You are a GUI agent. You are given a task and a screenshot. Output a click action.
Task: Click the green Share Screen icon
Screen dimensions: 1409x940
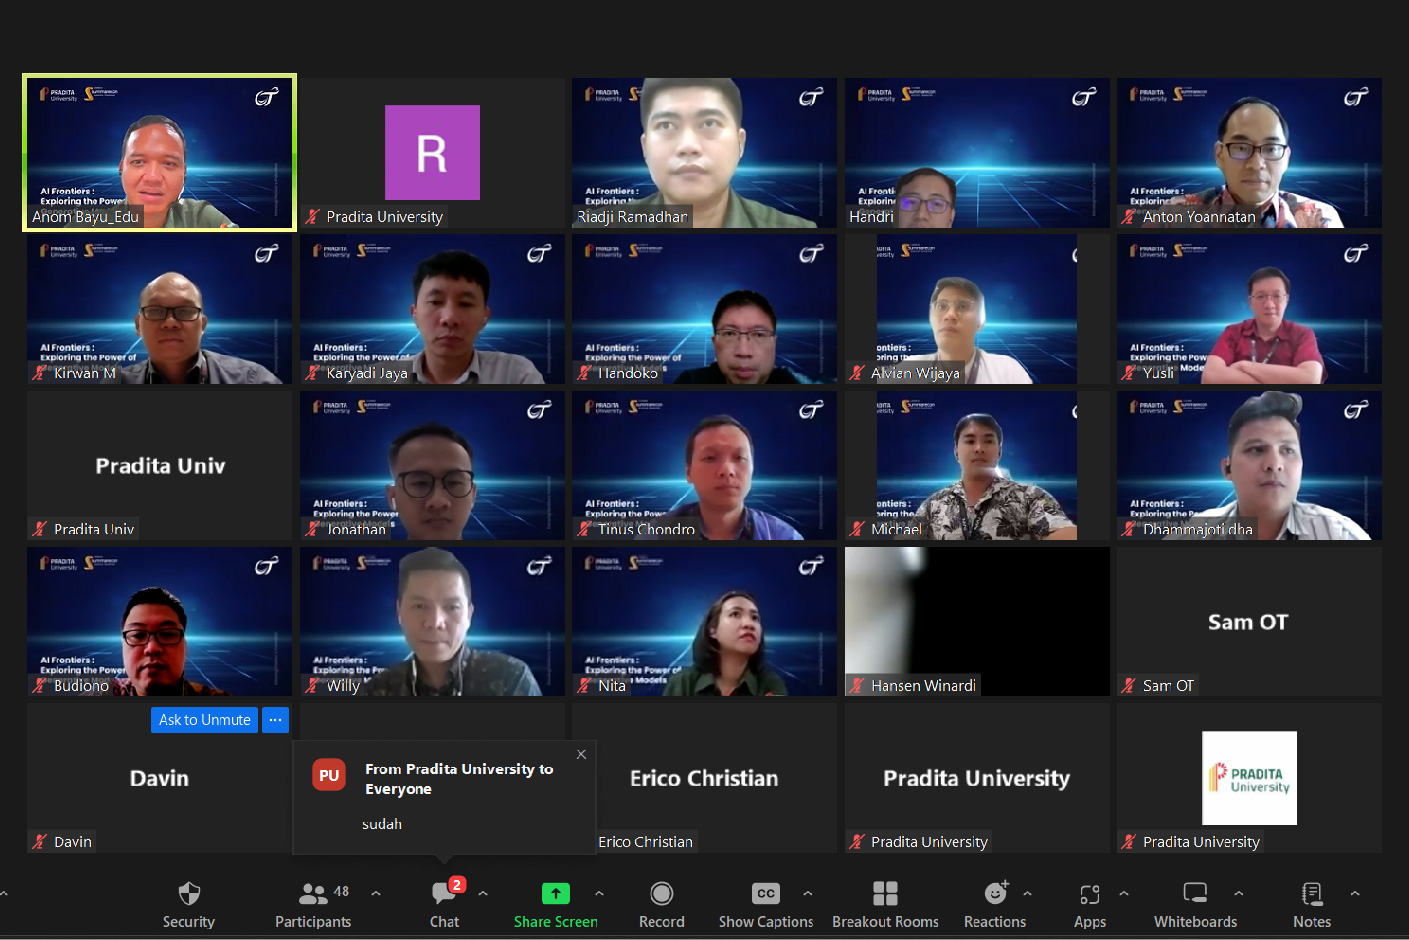pyautogui.click(x=555, y=894)
